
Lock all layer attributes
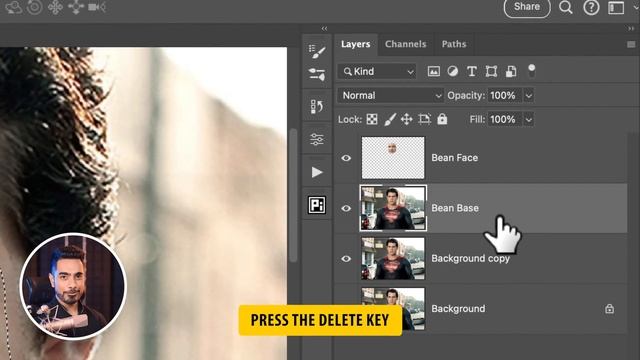pyautogui.click(x=442, y=119)
